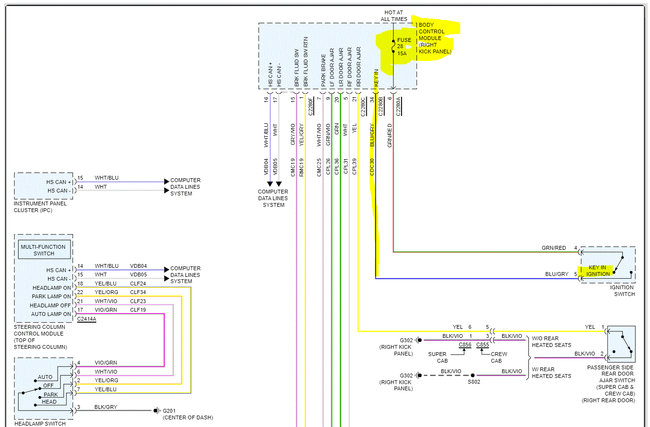The width and height of the screenshot is (650, 427).
Task: Click the "HOT AT ALL TIMES" label
Action: click(393, 16)
